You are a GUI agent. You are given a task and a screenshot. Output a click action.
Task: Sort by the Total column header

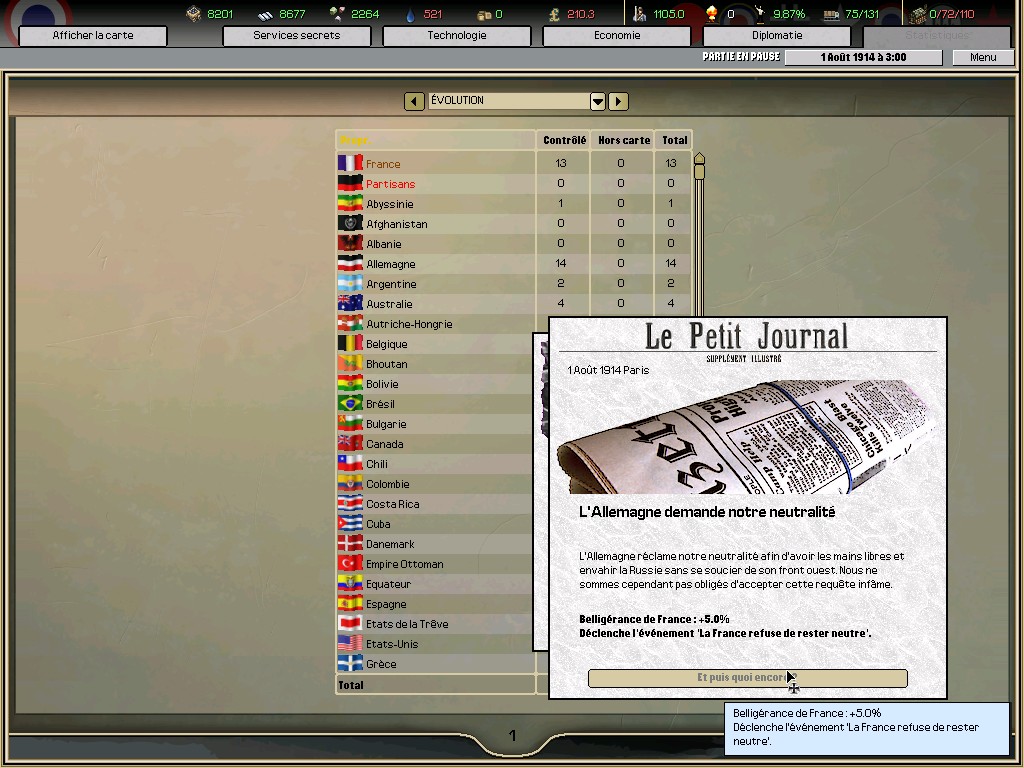pos(675,140)
